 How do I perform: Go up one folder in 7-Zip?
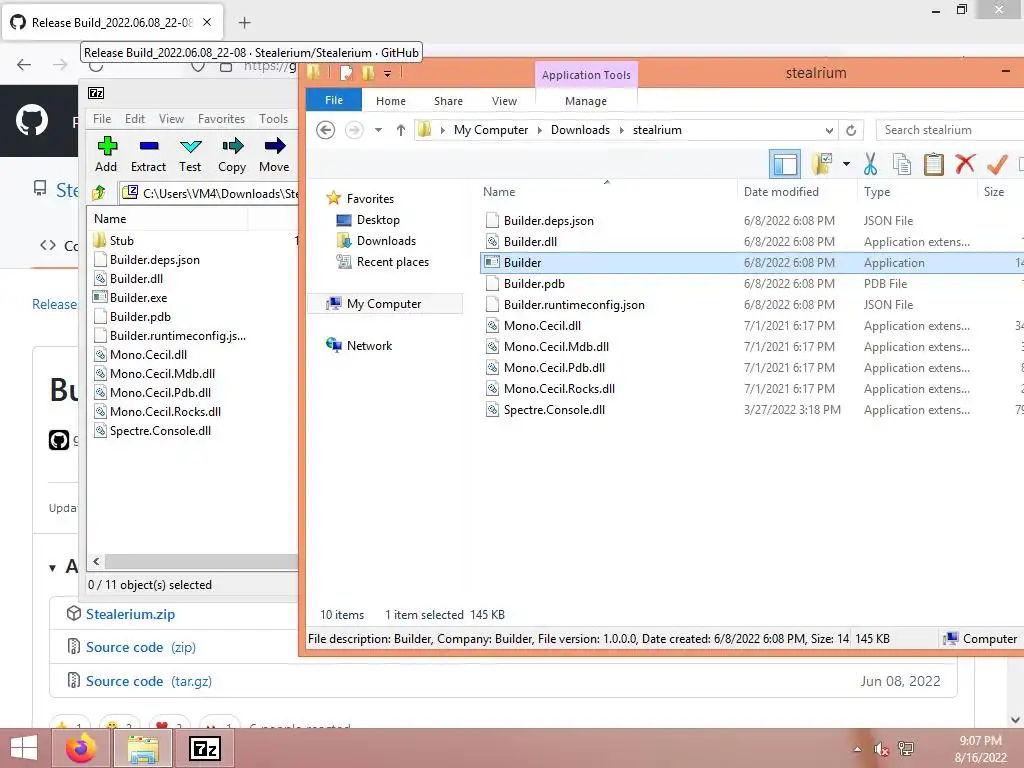tap(99, 193)
